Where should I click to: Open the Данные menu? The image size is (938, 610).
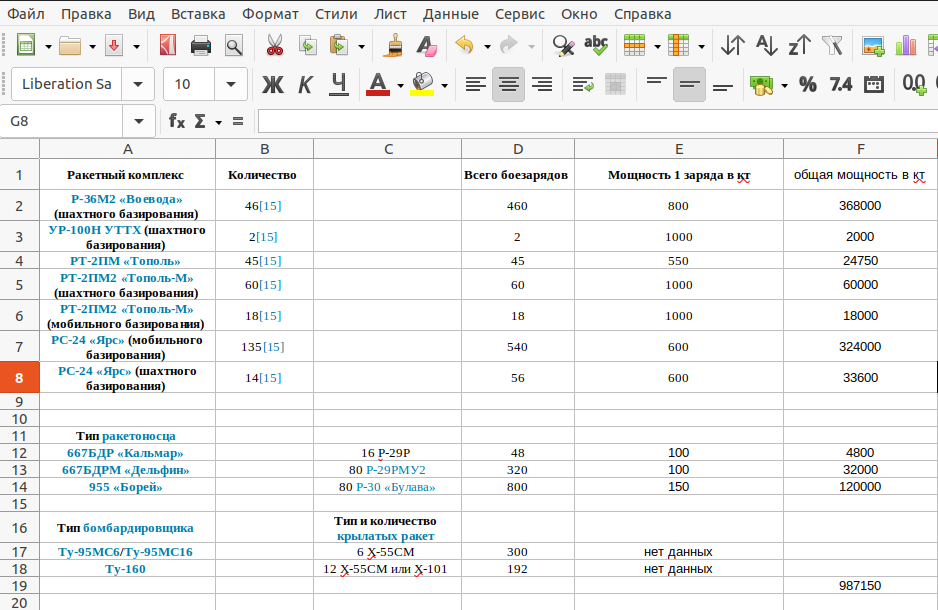(450, 14)
